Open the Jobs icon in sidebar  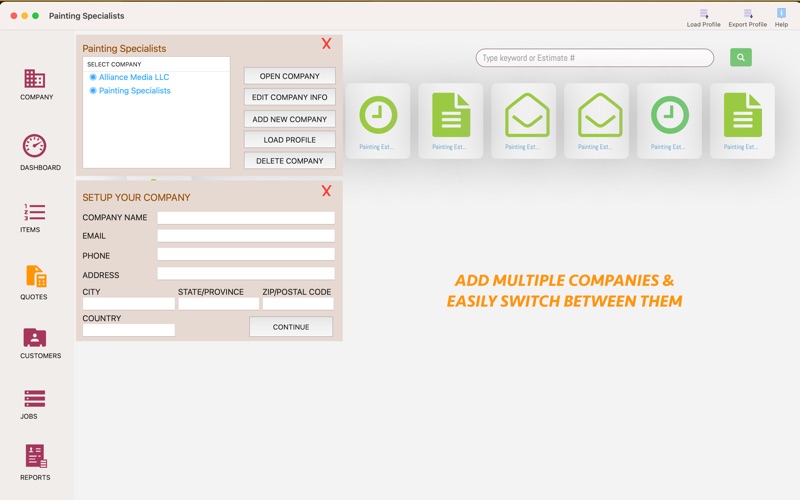(35, 398)
